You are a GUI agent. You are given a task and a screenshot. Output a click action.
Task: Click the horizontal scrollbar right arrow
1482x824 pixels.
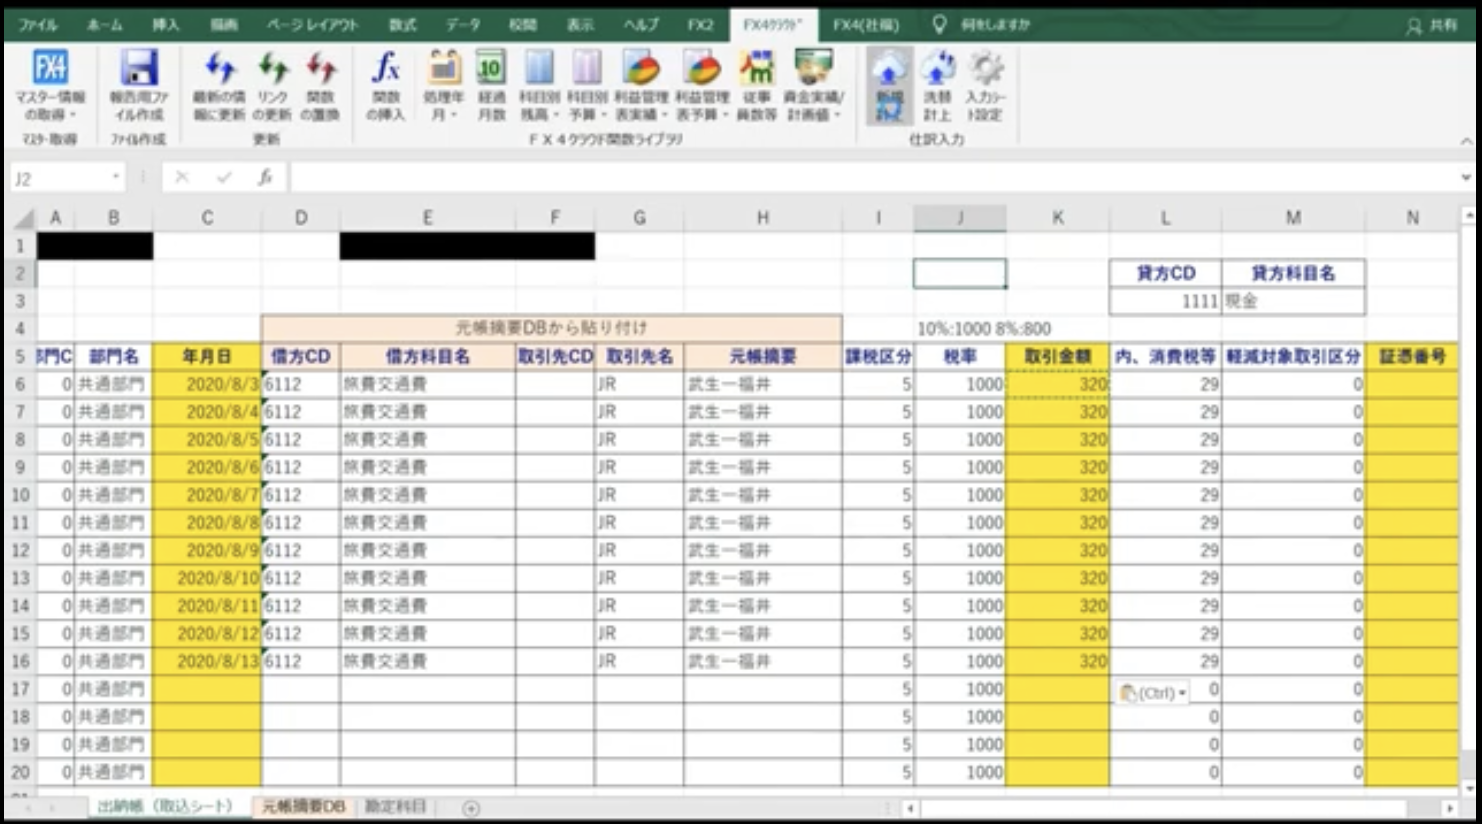click(1450, 808)
